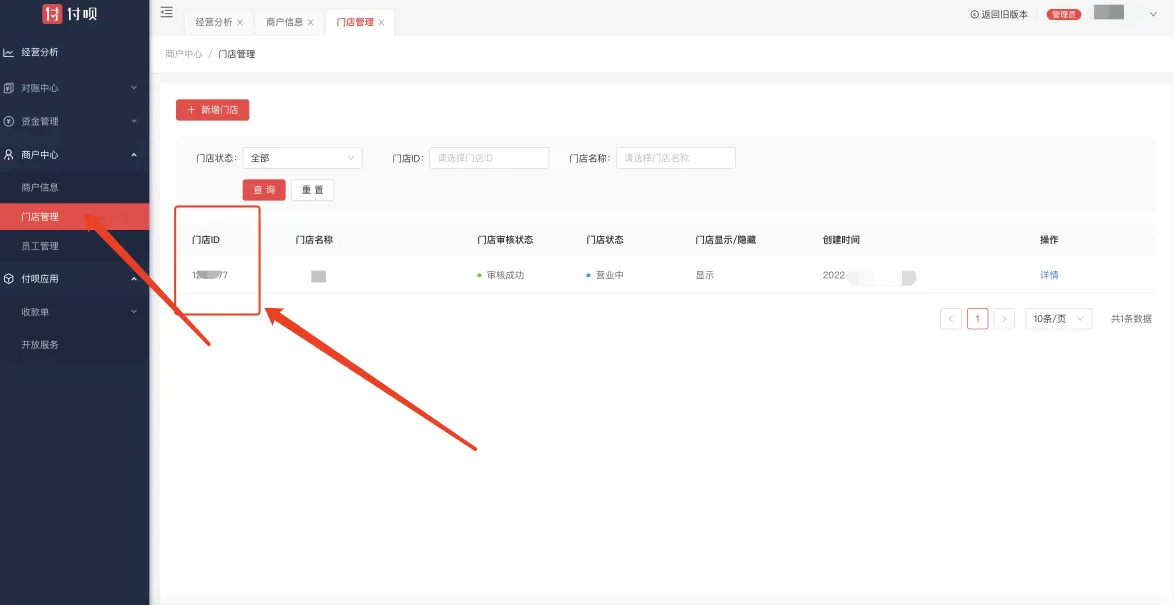Viewport: 1174px width, 605px height.
Task: Close the 门店管理 tab
Action: pos(381,22)
